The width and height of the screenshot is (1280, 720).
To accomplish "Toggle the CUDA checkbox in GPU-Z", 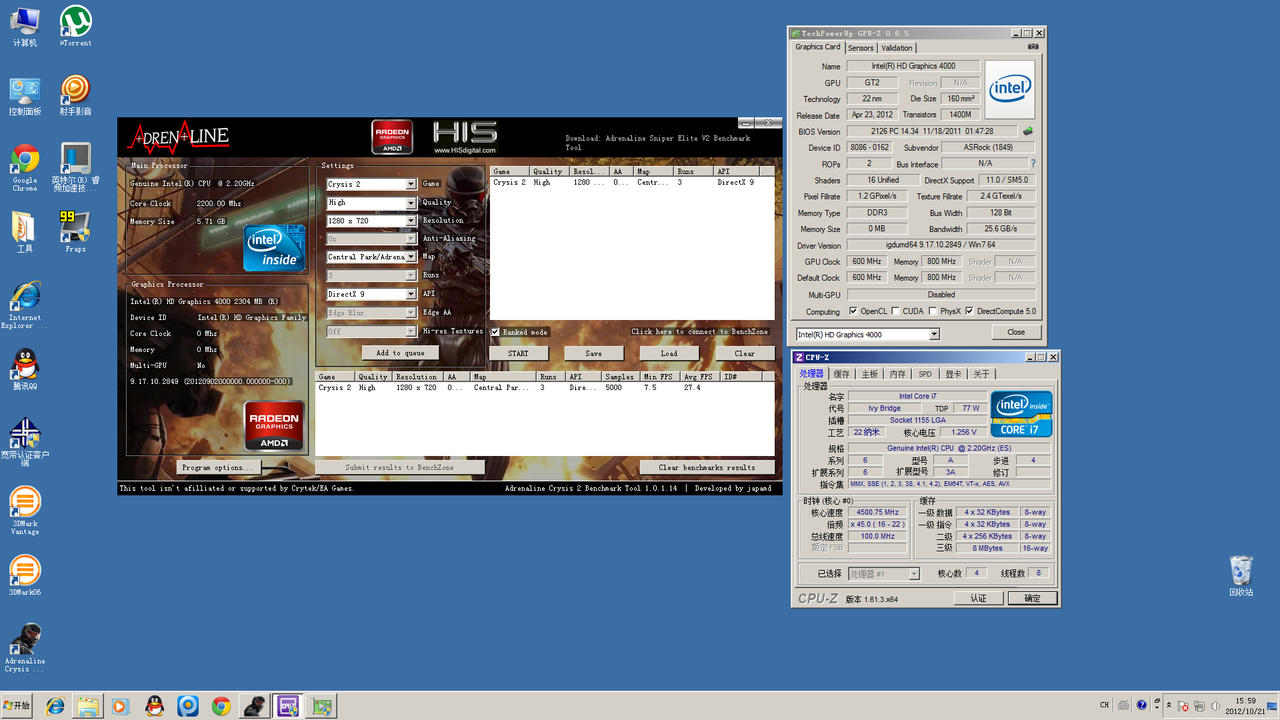I will click(x=895, y=311).
